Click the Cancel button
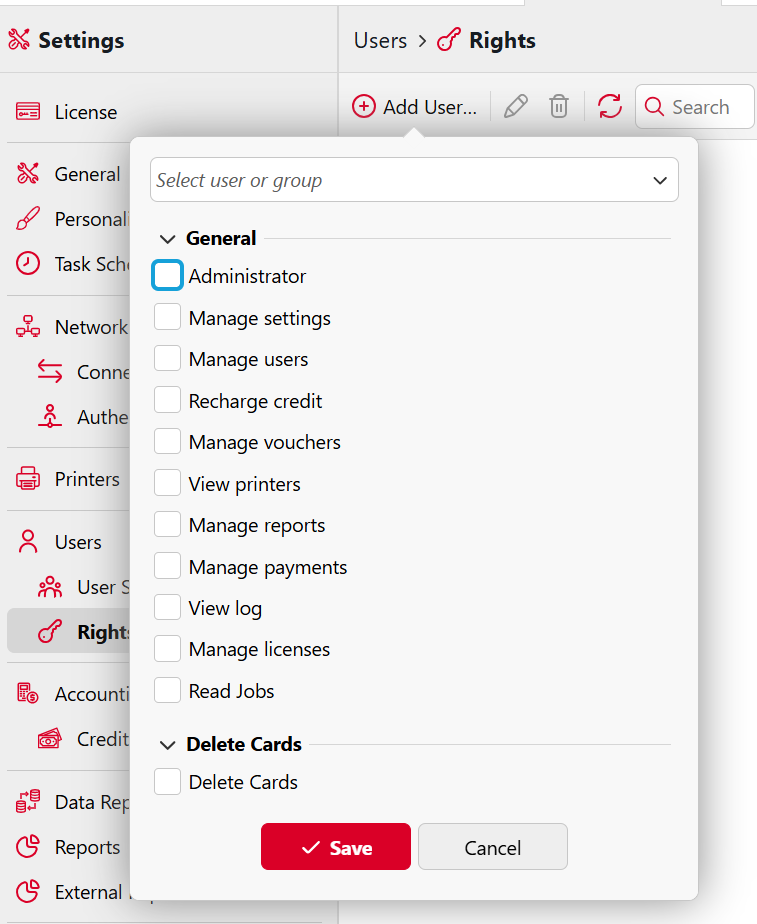757x924 pixels. [x=492, y=848]
